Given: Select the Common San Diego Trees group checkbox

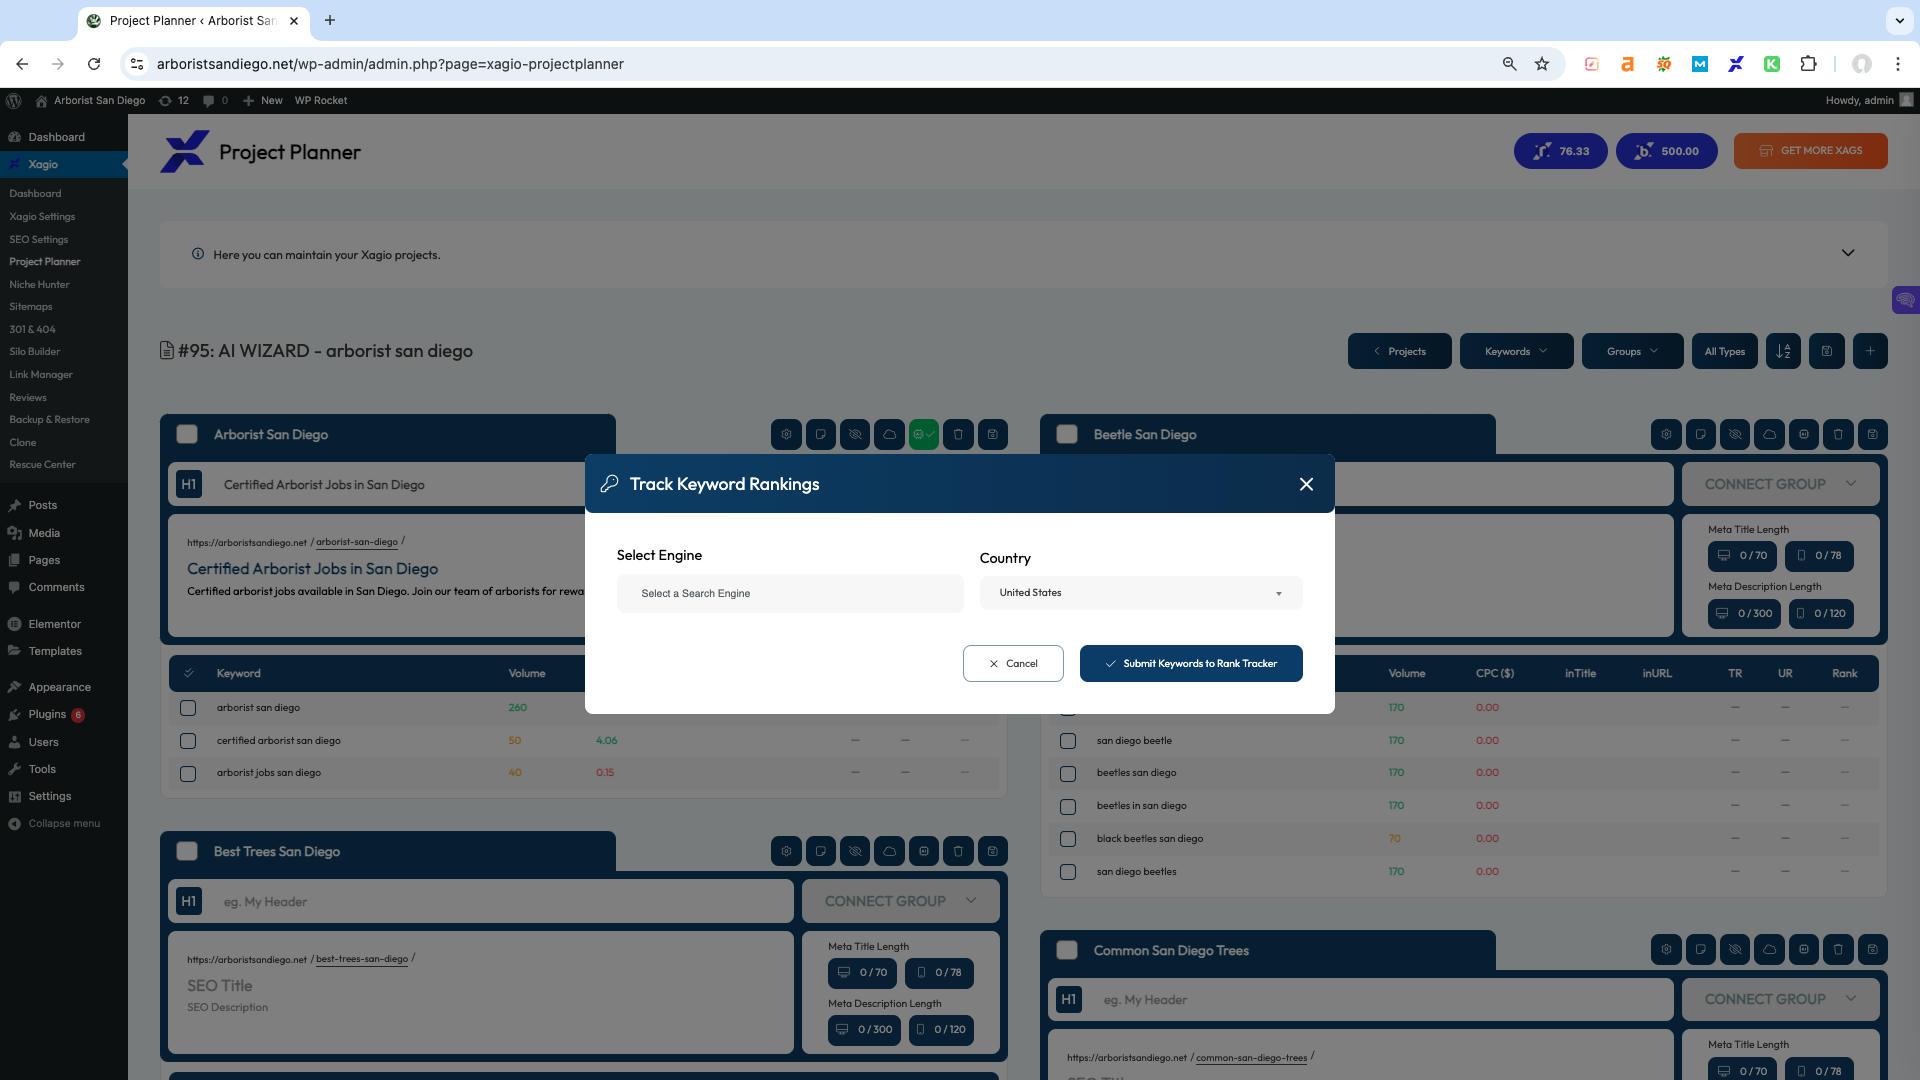Looking at the screenshot, I should (1067, 950).
